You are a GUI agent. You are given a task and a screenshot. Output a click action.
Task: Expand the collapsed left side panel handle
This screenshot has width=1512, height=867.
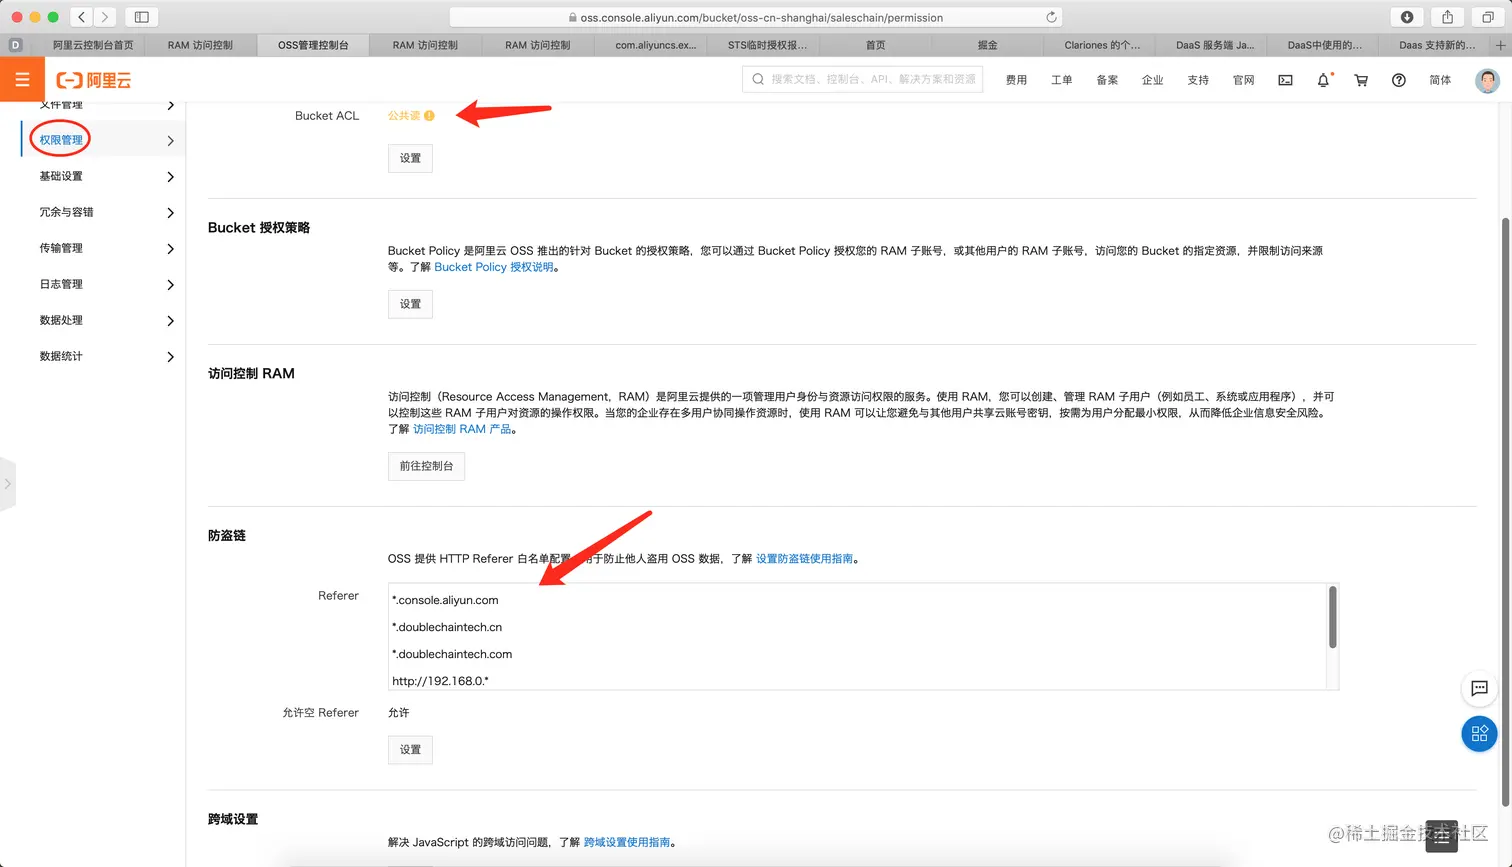pos(8,484)
